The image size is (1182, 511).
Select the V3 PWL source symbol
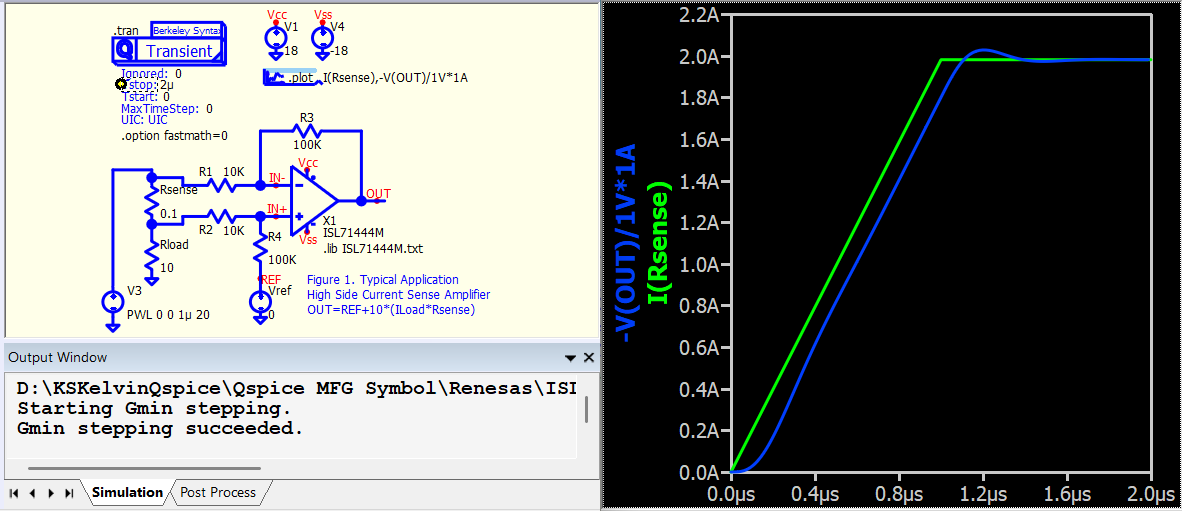click(x=110, y=302)
